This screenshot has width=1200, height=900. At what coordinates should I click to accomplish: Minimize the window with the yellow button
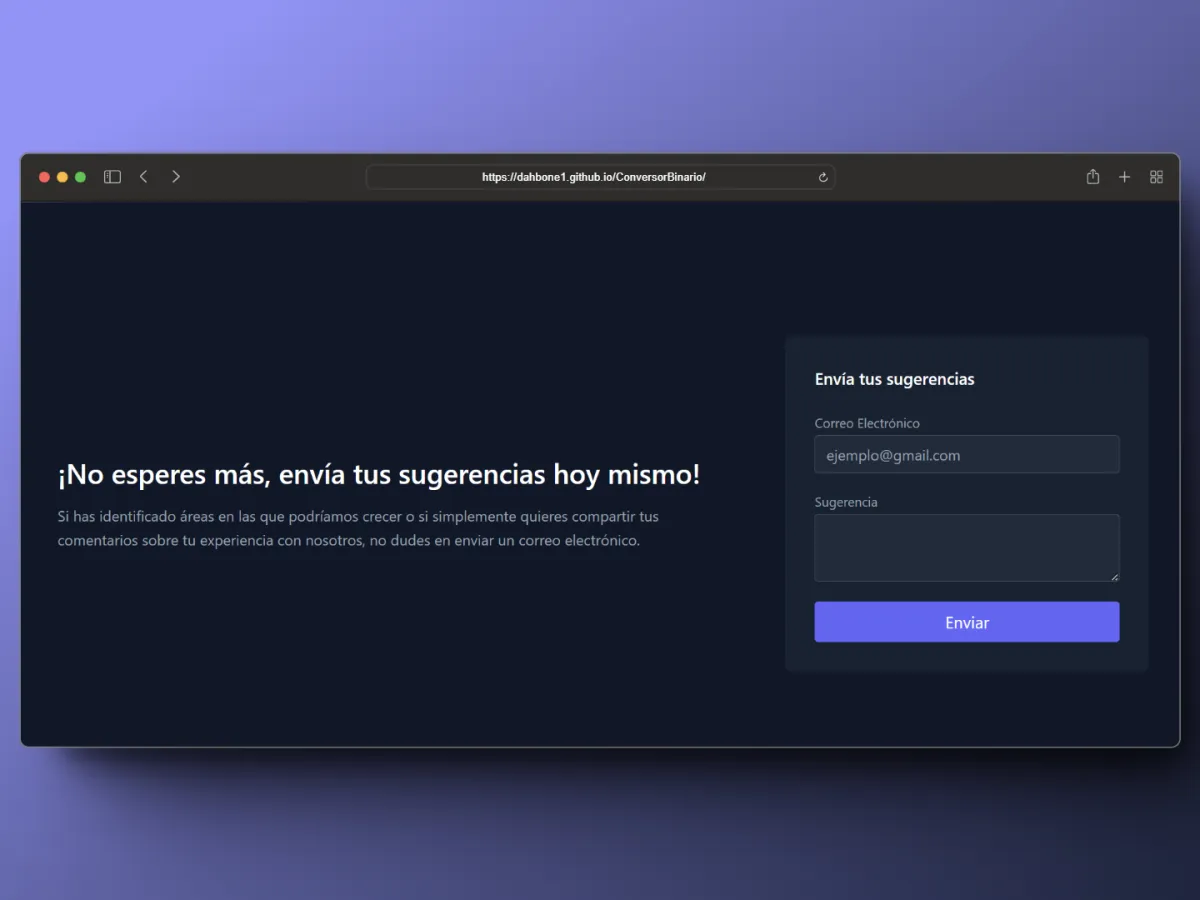[62, 177]
